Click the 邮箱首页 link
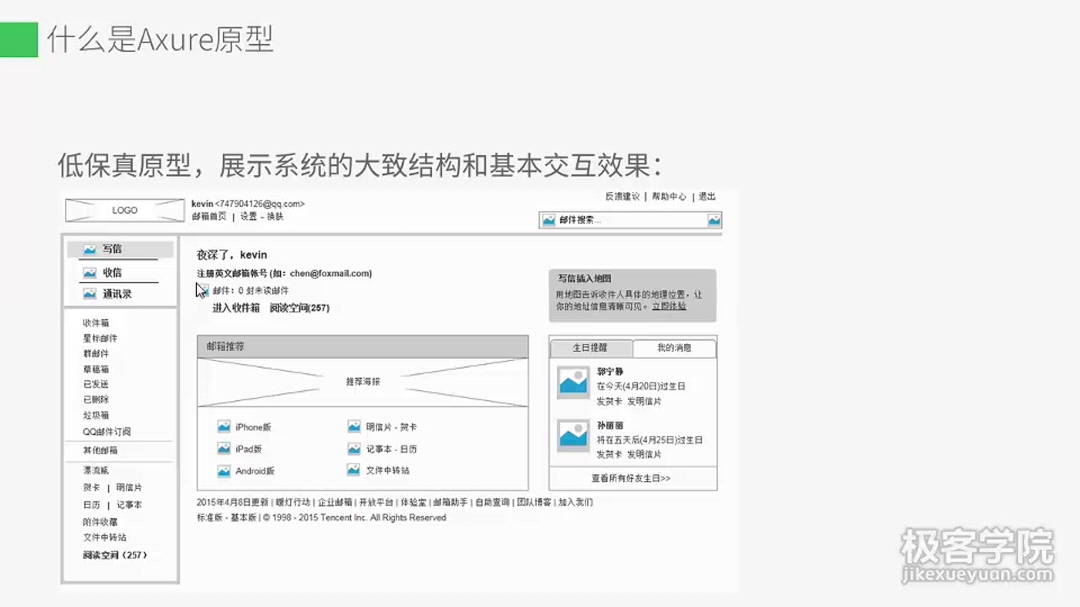This screenshot has height=607, width=1080. click(x=209, y=216)
